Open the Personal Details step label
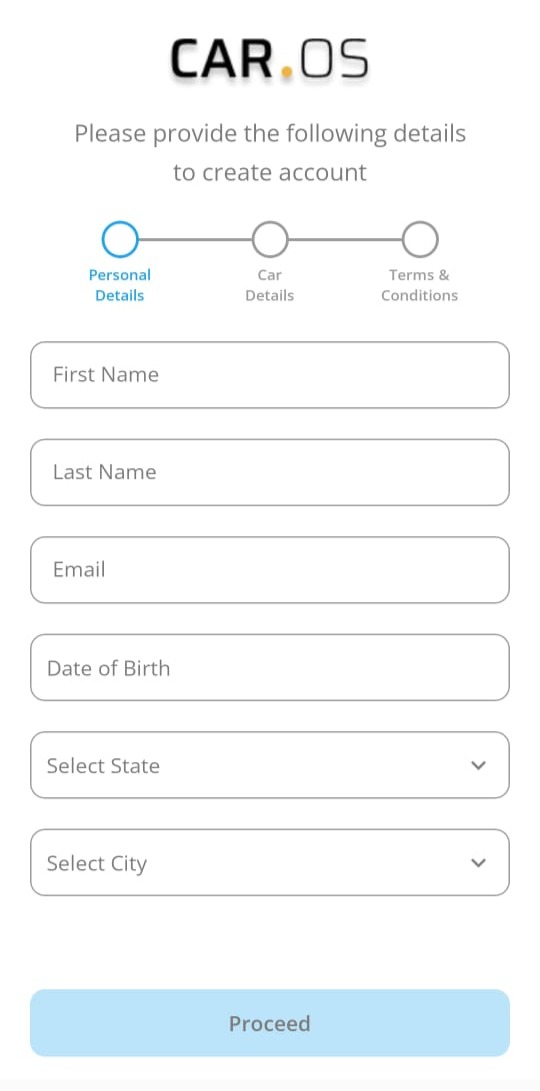Image resolution: width=540 pixels, height=1091 pixels. (x=120, y=285)
